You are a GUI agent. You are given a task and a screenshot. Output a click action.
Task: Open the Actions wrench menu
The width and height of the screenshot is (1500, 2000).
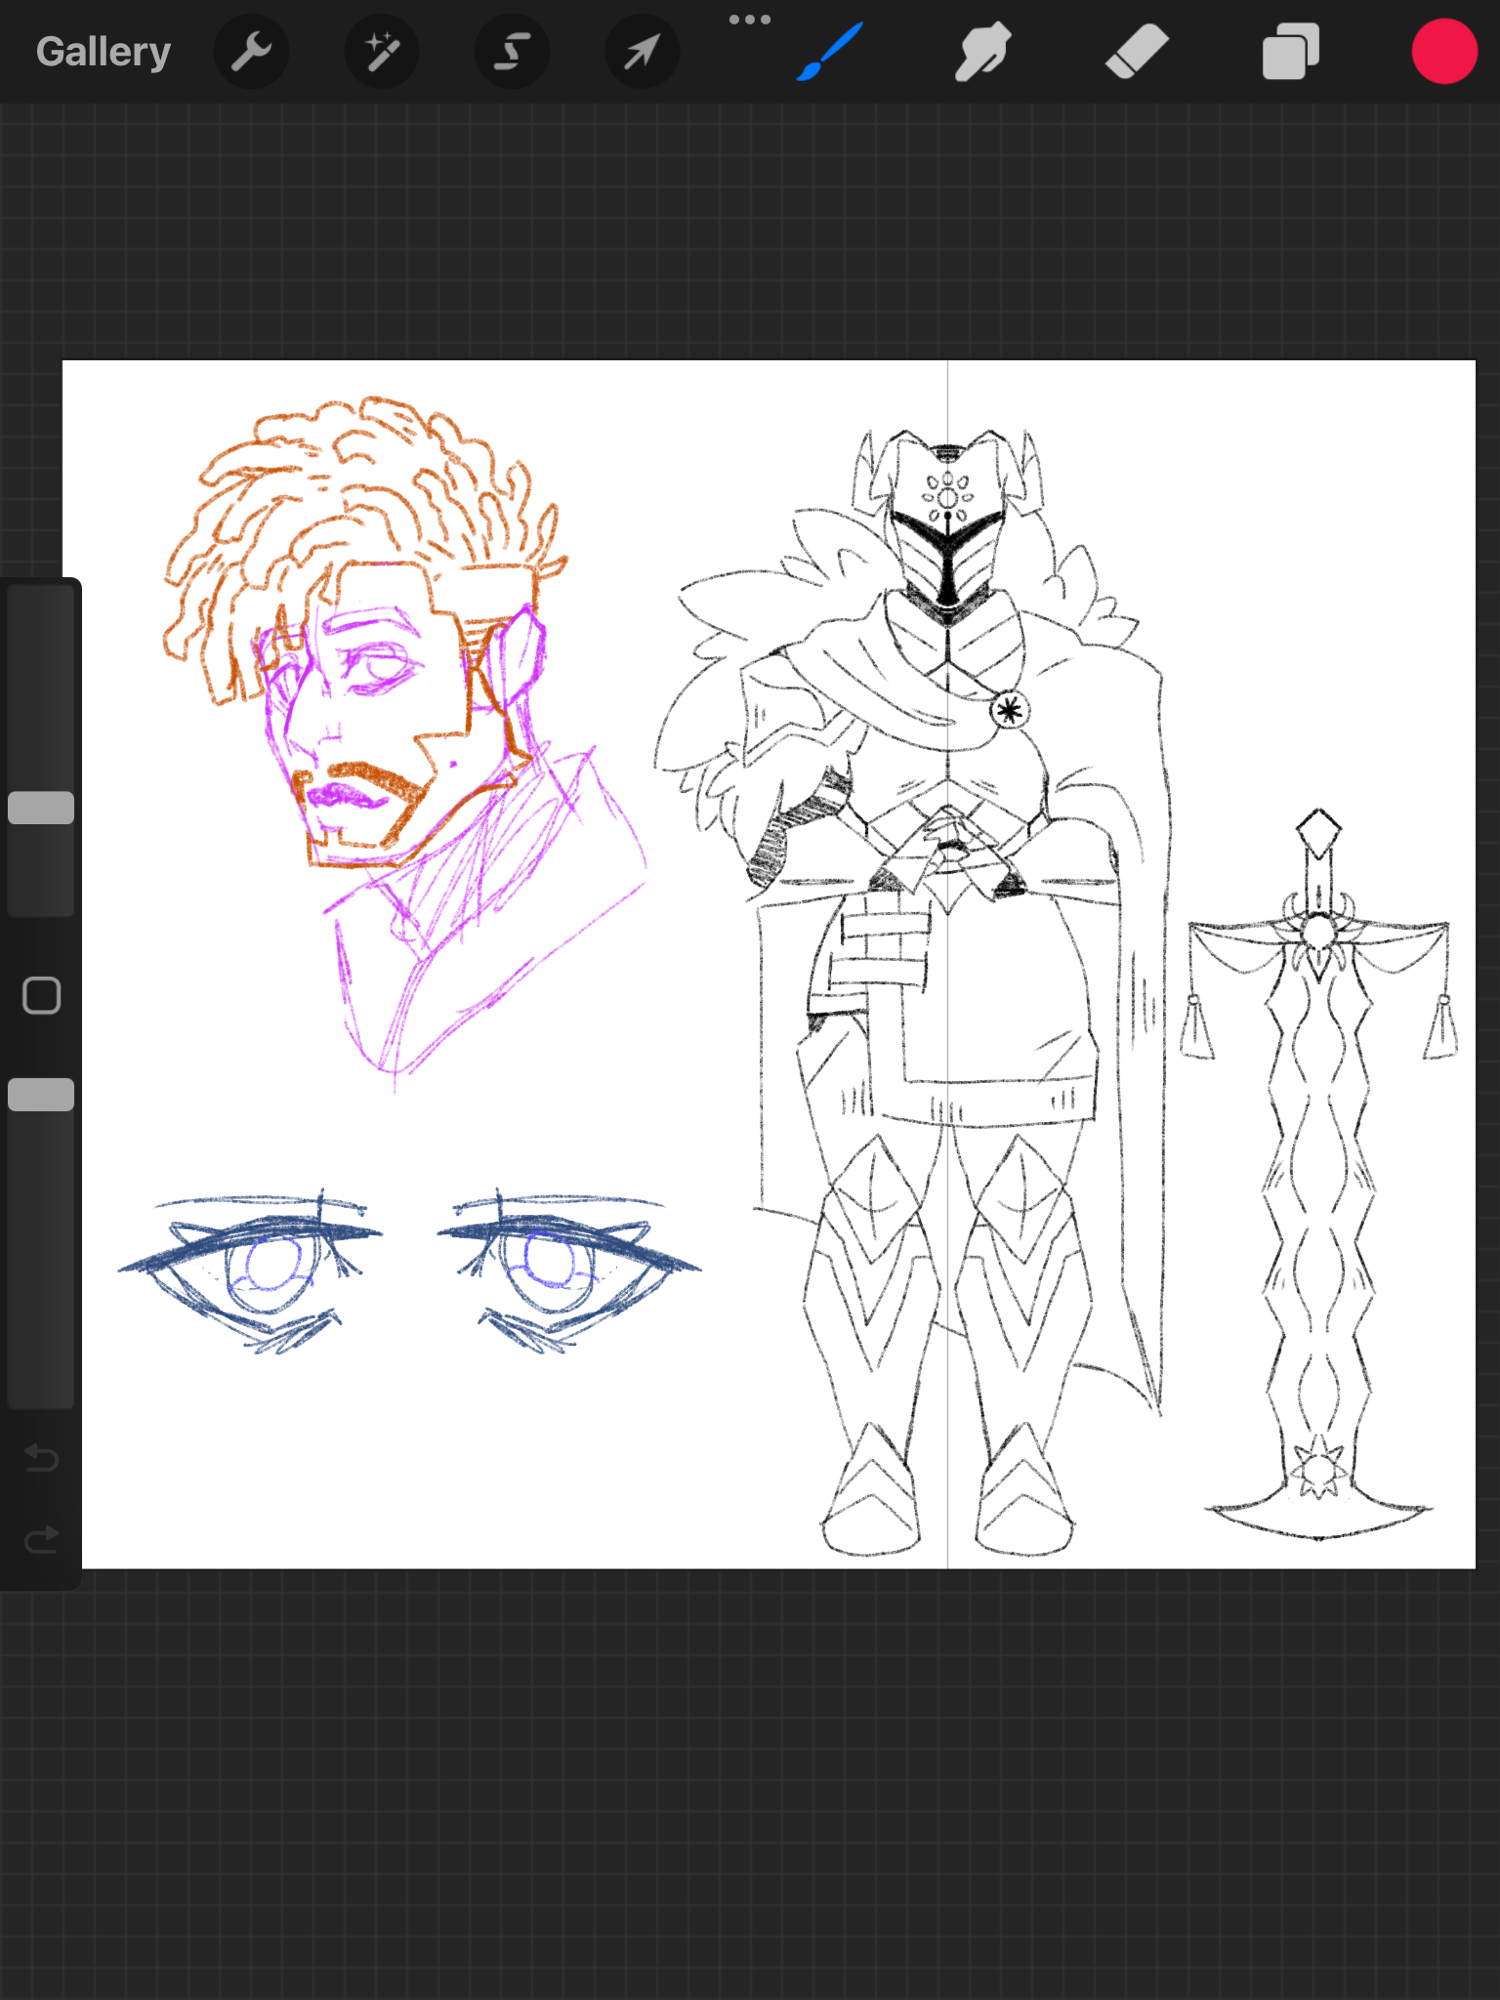pos(251,52)
